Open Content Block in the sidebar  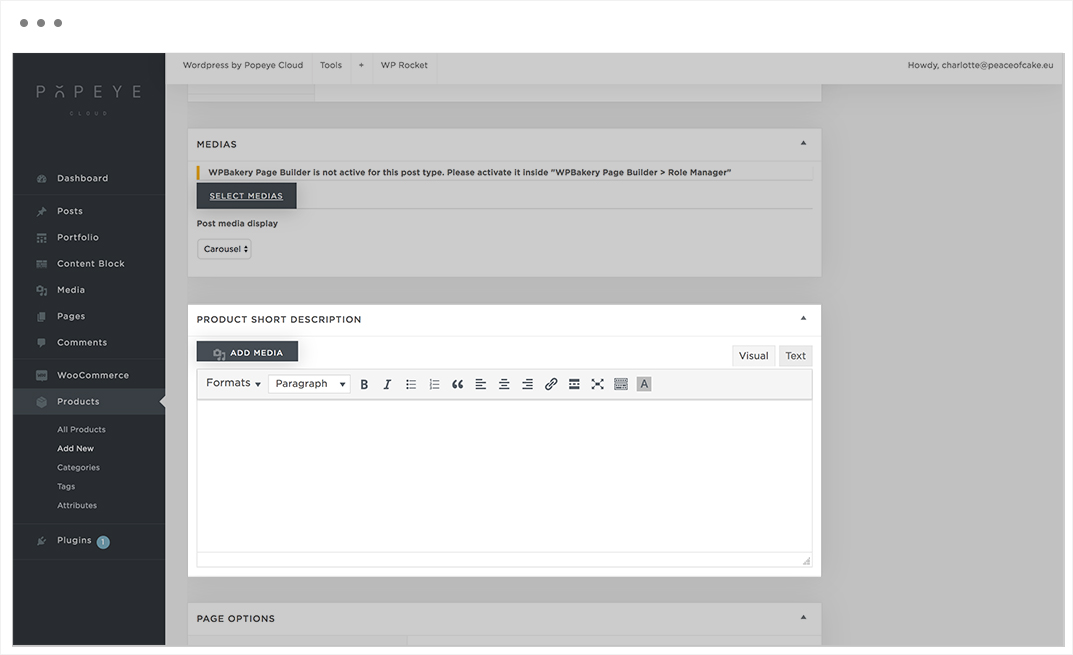[x=89, y=264]
